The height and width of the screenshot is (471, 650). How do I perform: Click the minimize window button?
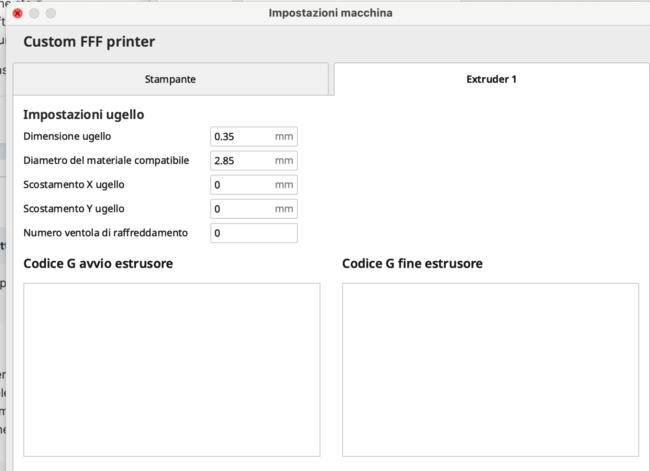(34, 13)
